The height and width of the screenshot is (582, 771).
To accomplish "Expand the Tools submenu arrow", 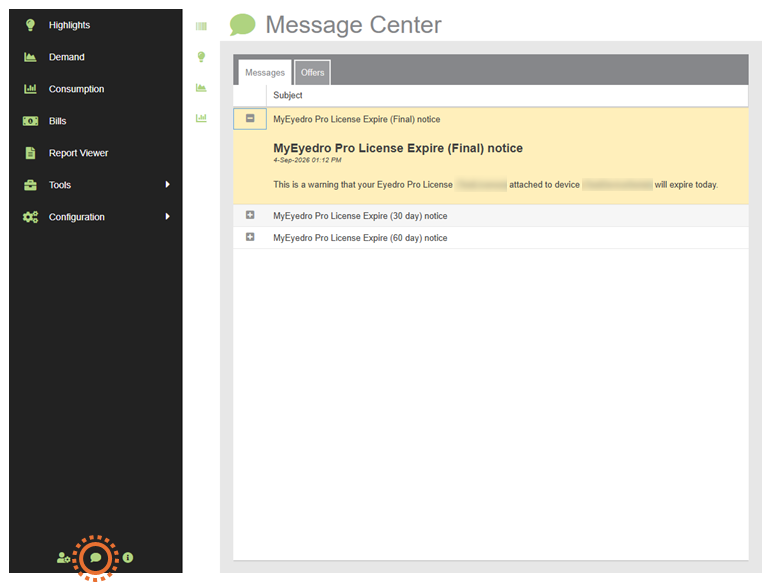I will click(168, 184).
